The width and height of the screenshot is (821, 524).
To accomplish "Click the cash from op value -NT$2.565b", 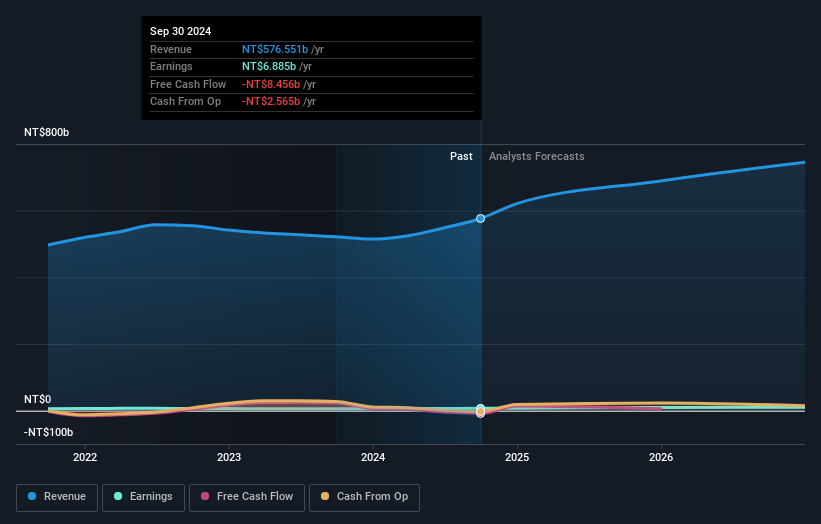I will (x=271, y=102).
